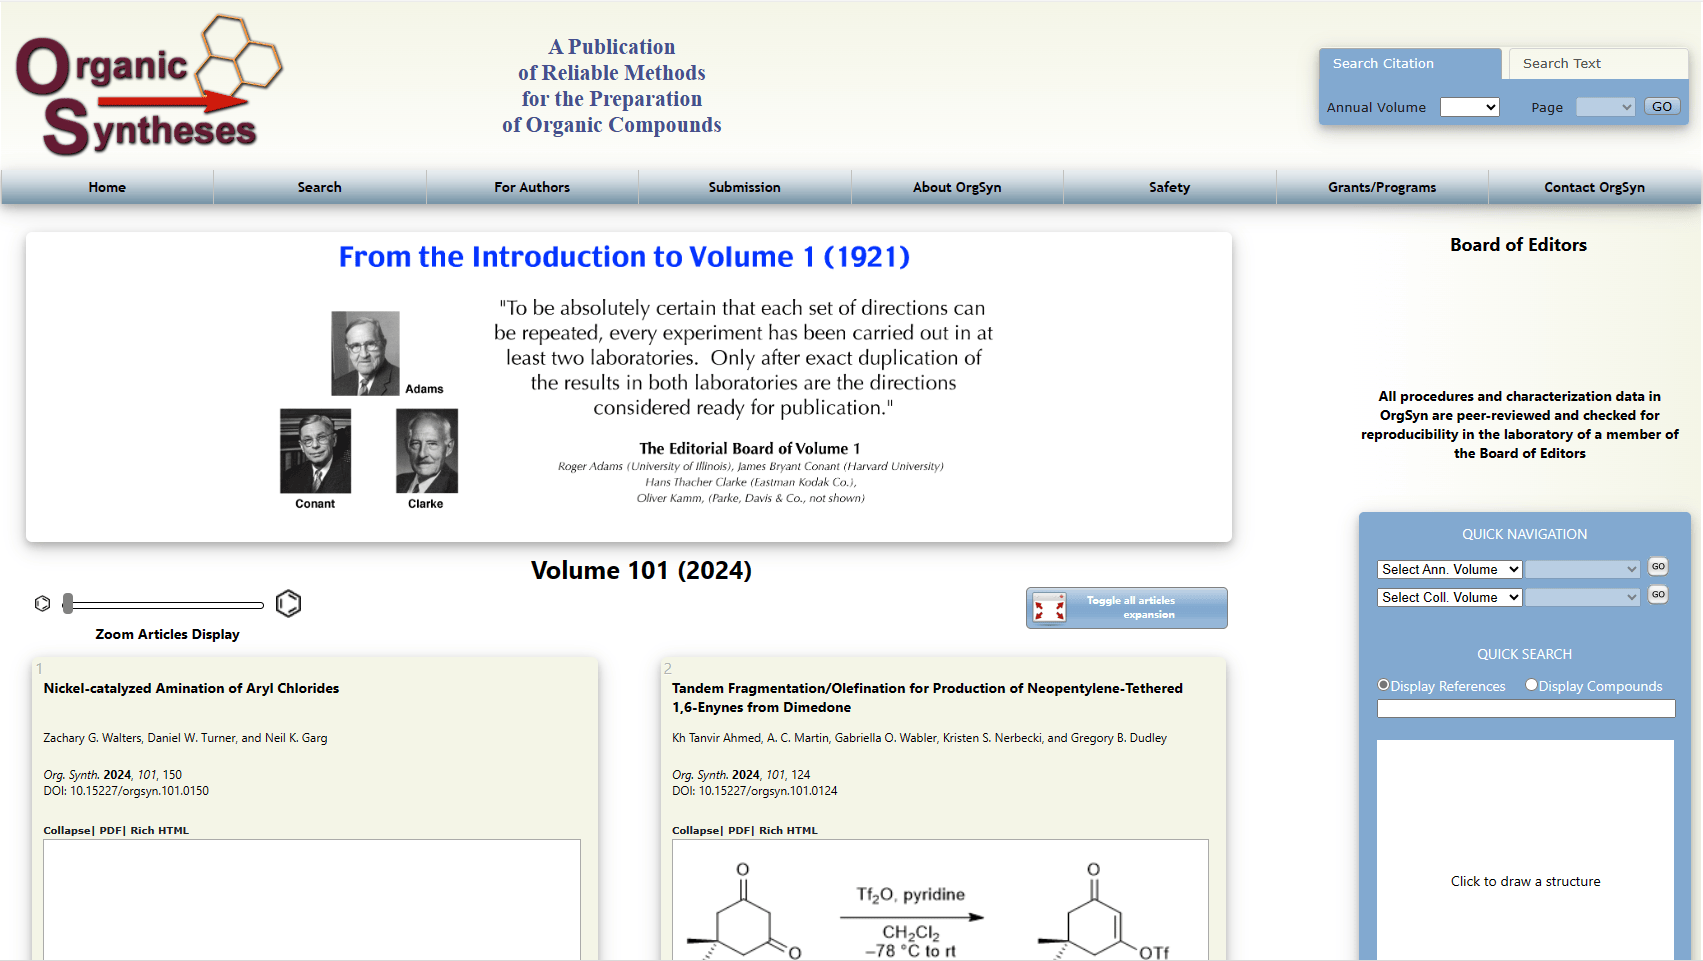This screenshot has width=1703, height=961.
Task: Open the Submission menu
Action: coord(744,187)
